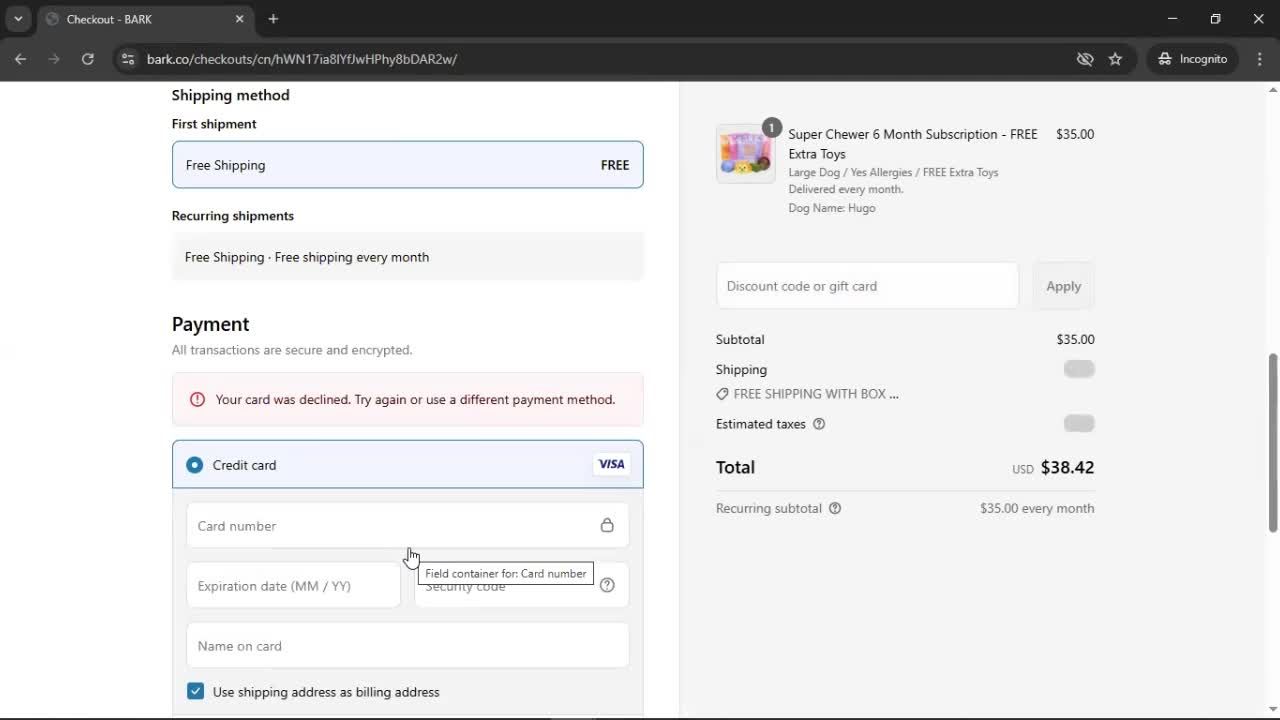The width and height of the screenshot is (1280, 720).
Task: Click the site information icon in address bar
Action: click(127, 59)
